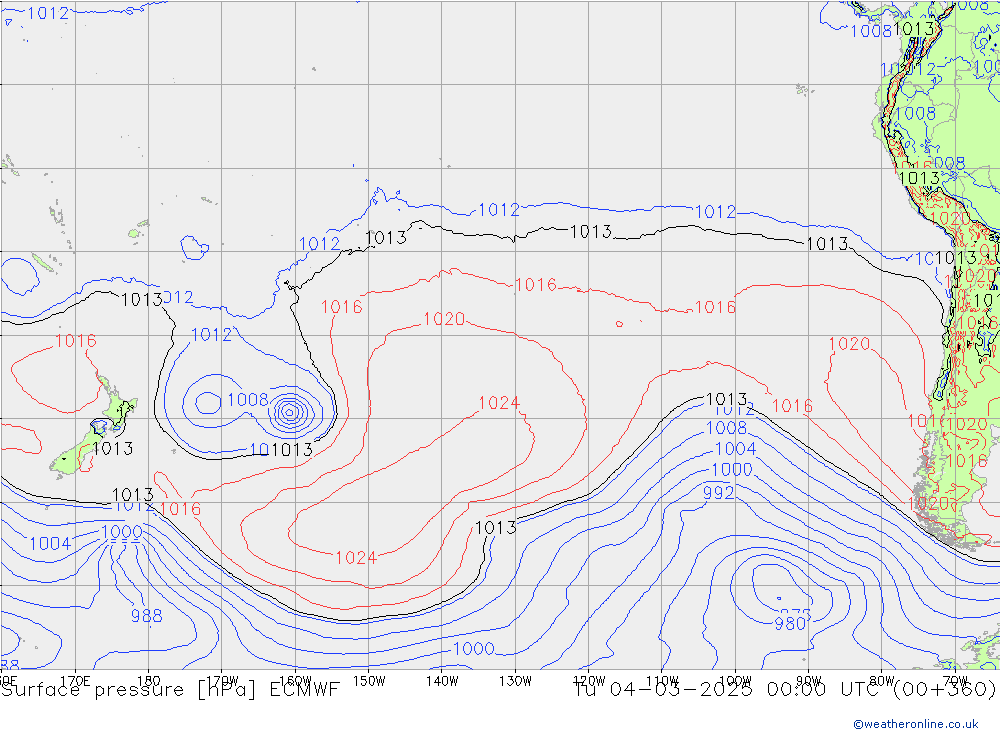This screenshot has height=733, width=1000.
Task: Click the 1016 label northwest of New Zealand
Action: 76,341
